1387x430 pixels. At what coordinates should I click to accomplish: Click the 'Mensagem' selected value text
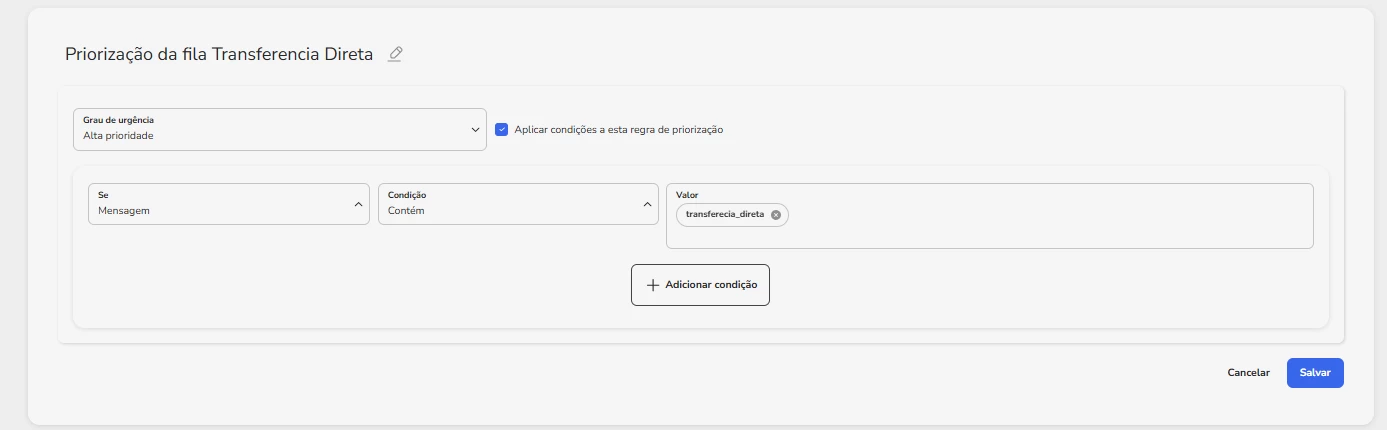124,211
